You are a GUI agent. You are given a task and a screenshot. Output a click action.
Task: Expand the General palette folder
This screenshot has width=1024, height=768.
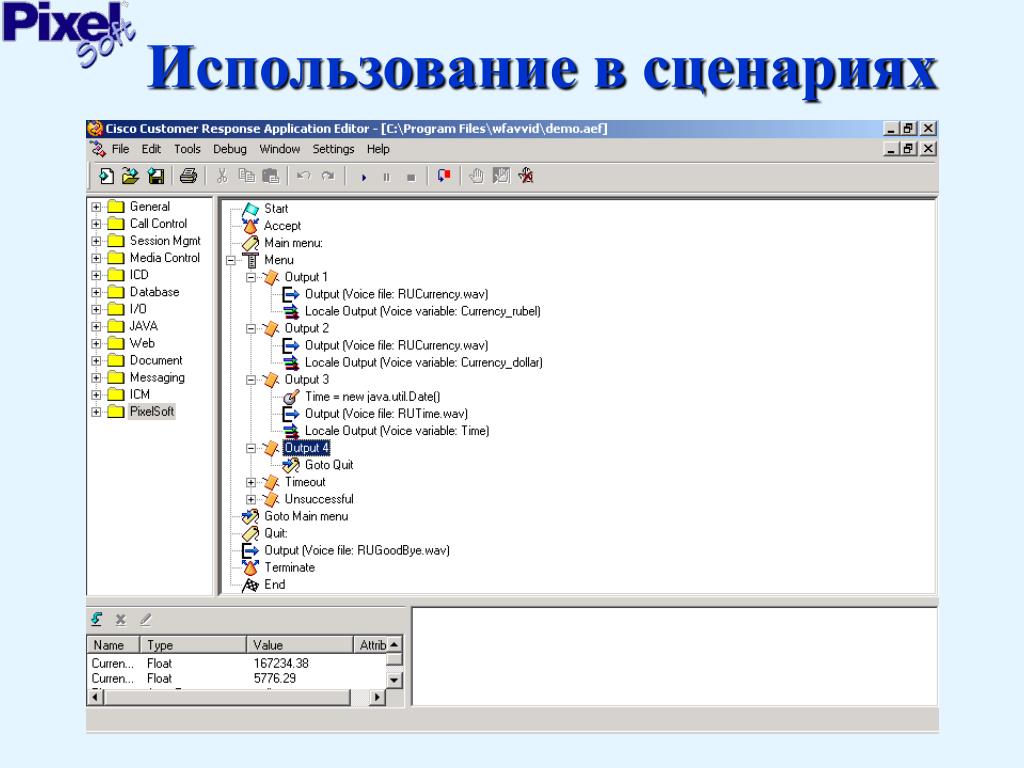(96, 206)
